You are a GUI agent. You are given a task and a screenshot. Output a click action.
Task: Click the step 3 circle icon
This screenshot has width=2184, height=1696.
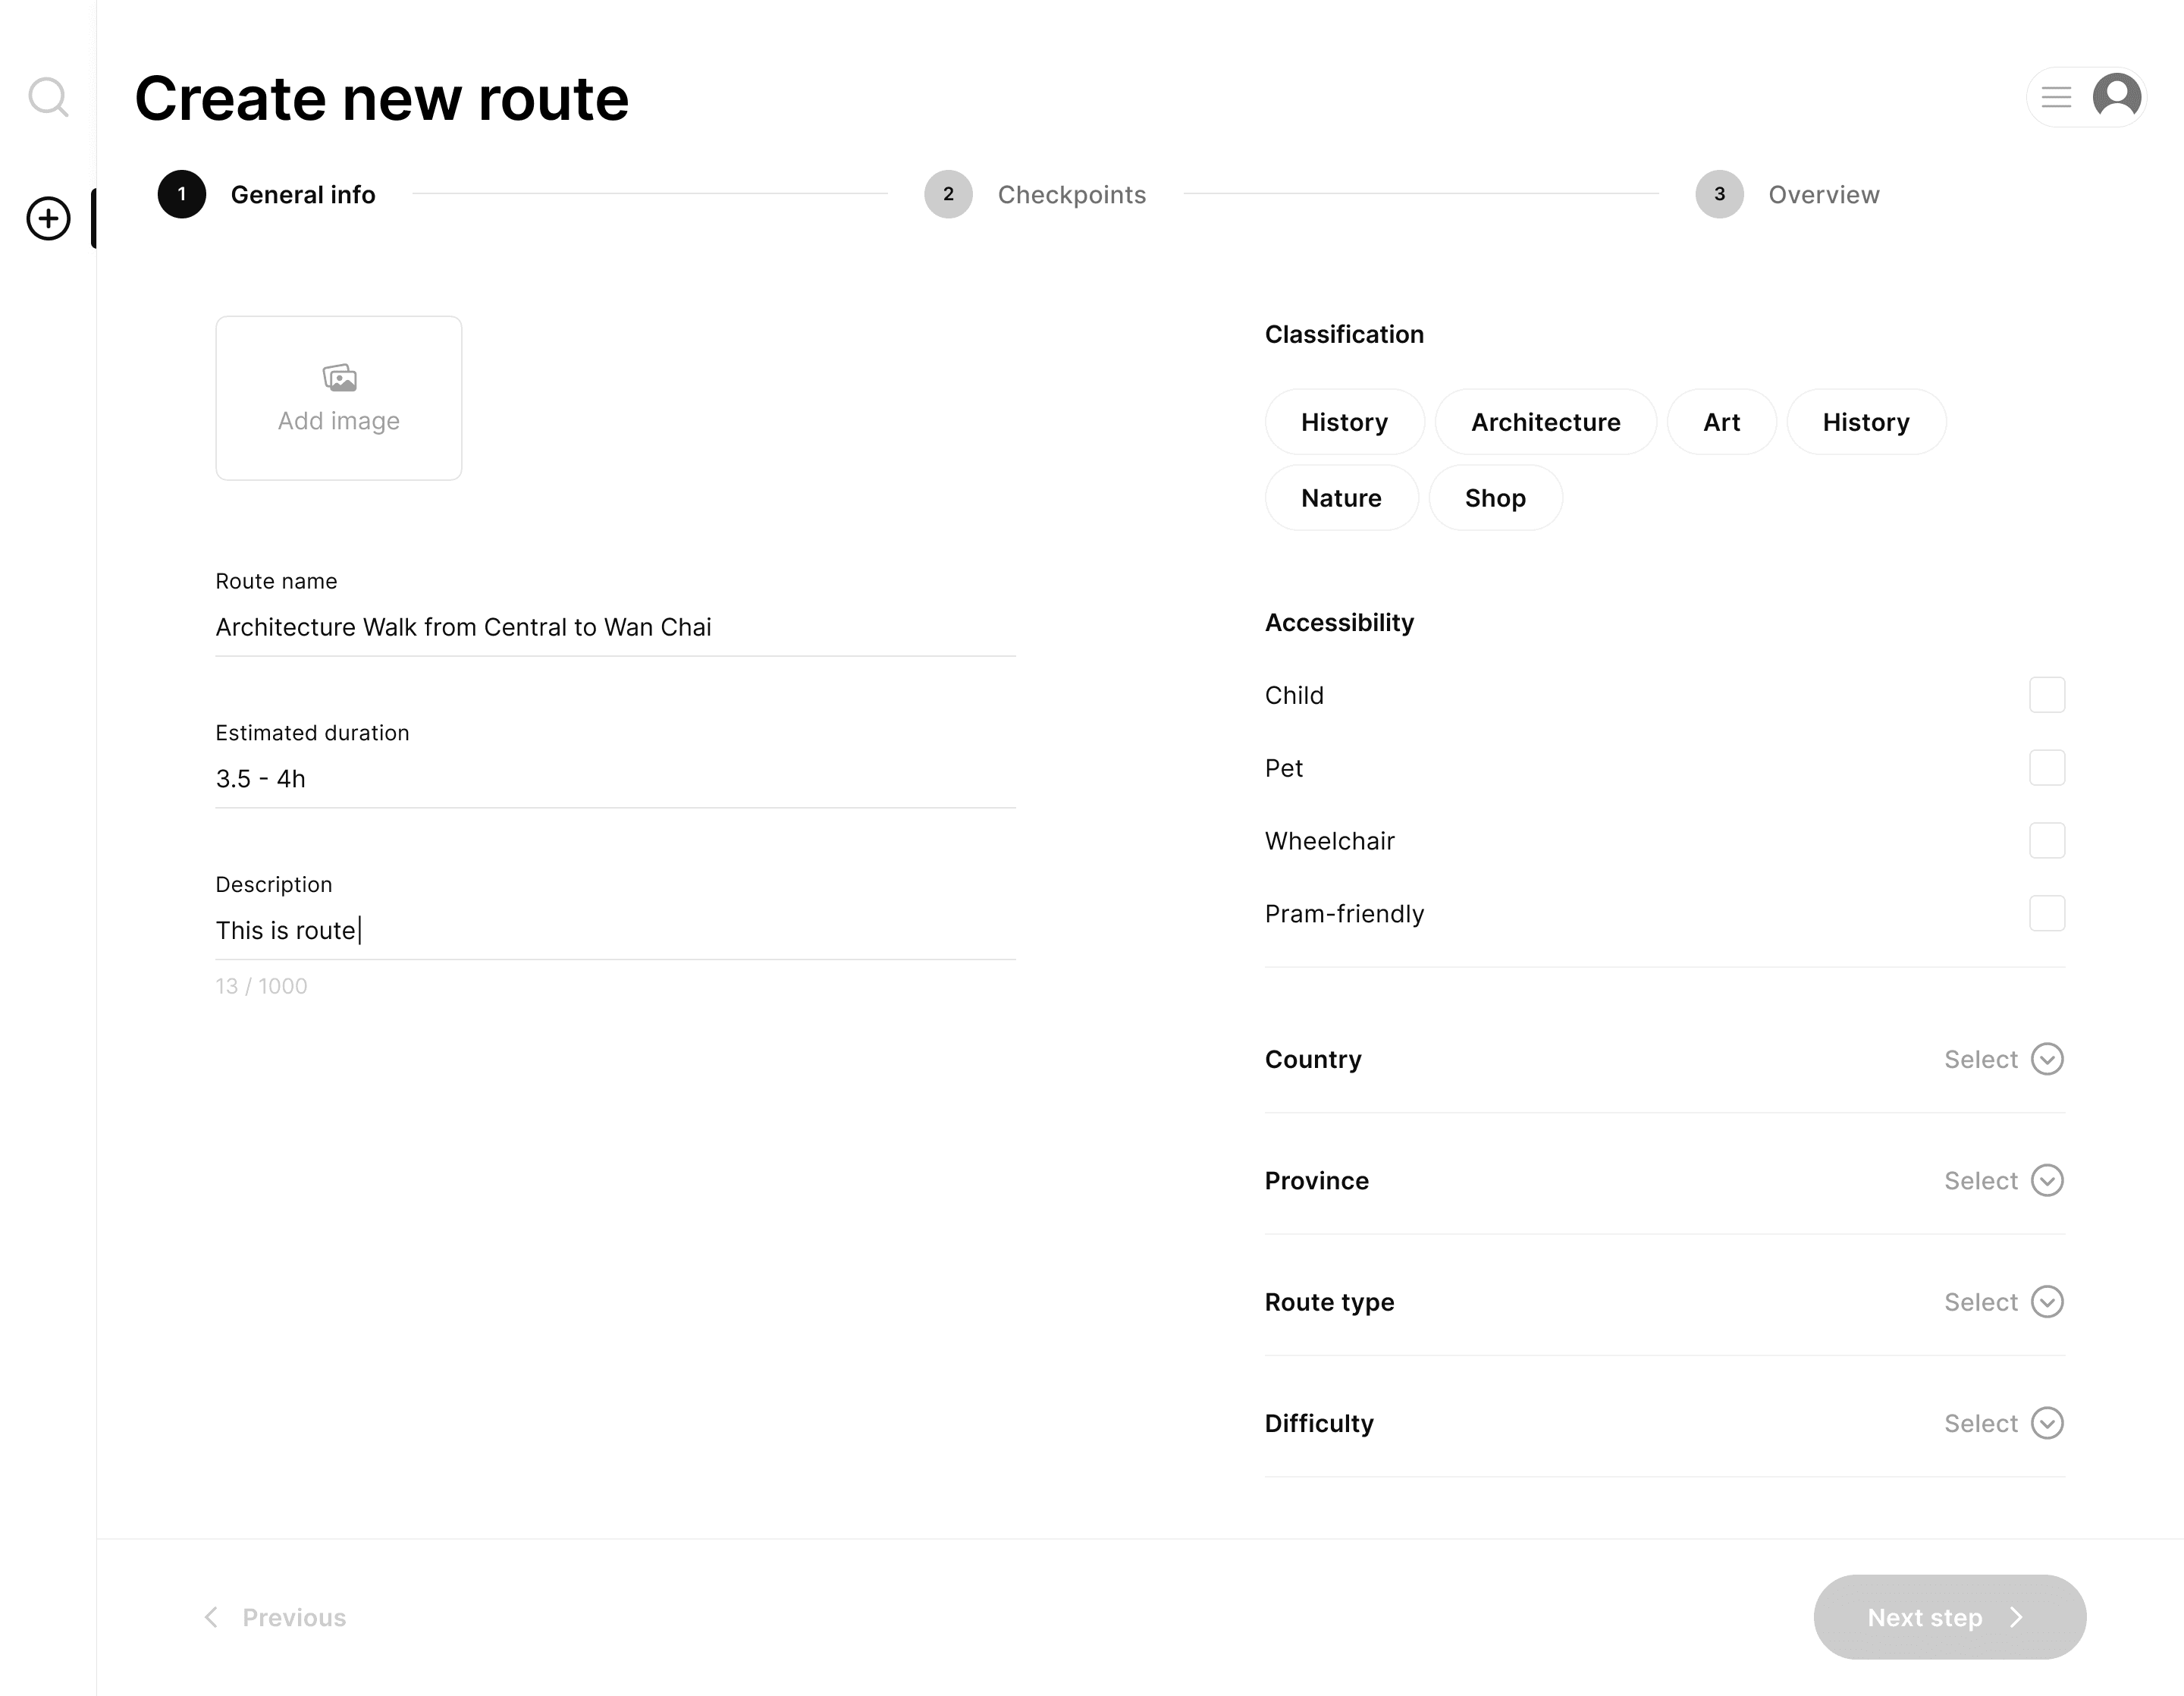point(1719,194)
